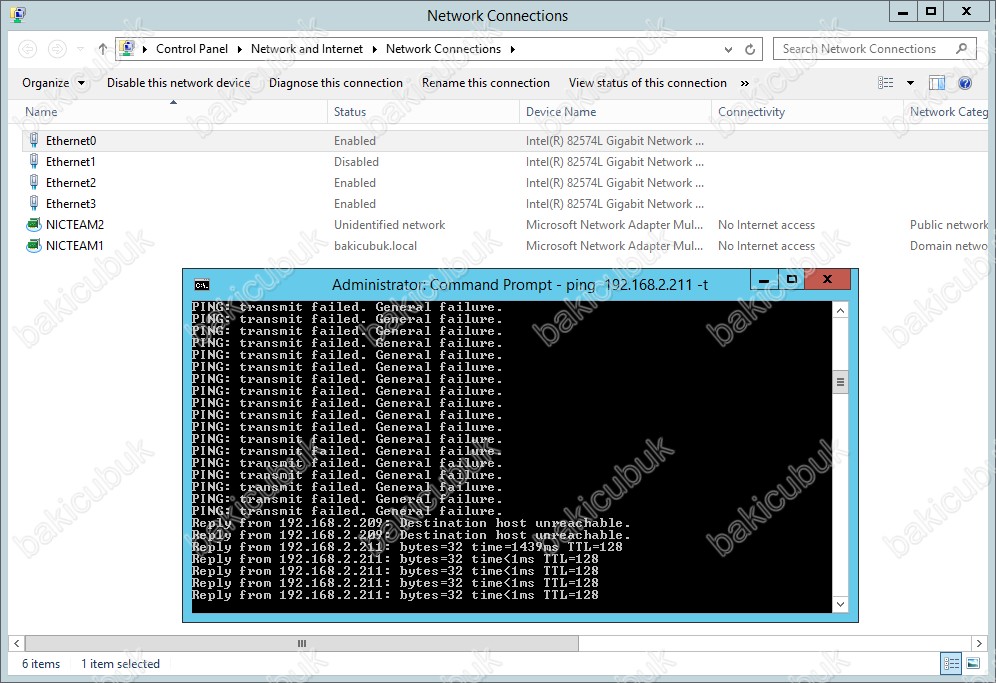Switch to large icons view in status bar
Viewport: 996px width, 683px height.
point(973,664)
